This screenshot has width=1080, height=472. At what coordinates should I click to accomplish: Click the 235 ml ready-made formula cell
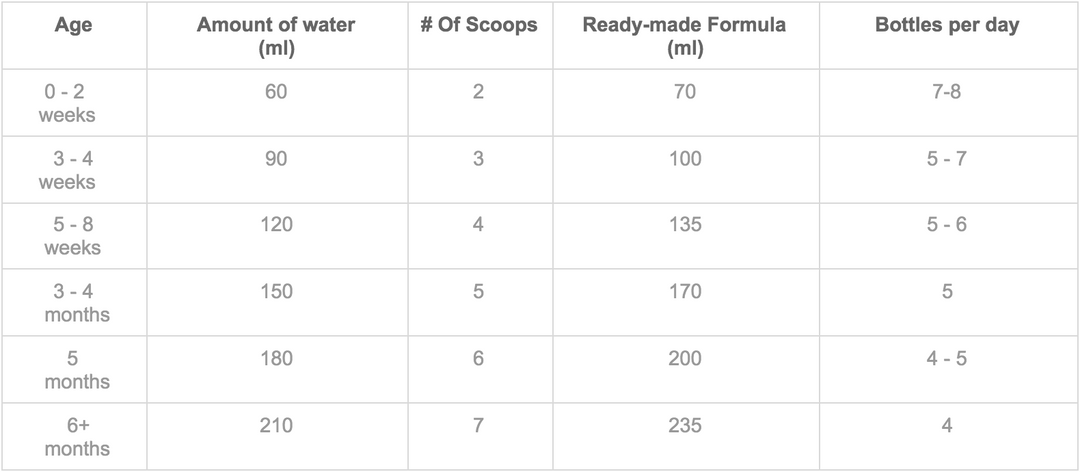pos(685,426)
